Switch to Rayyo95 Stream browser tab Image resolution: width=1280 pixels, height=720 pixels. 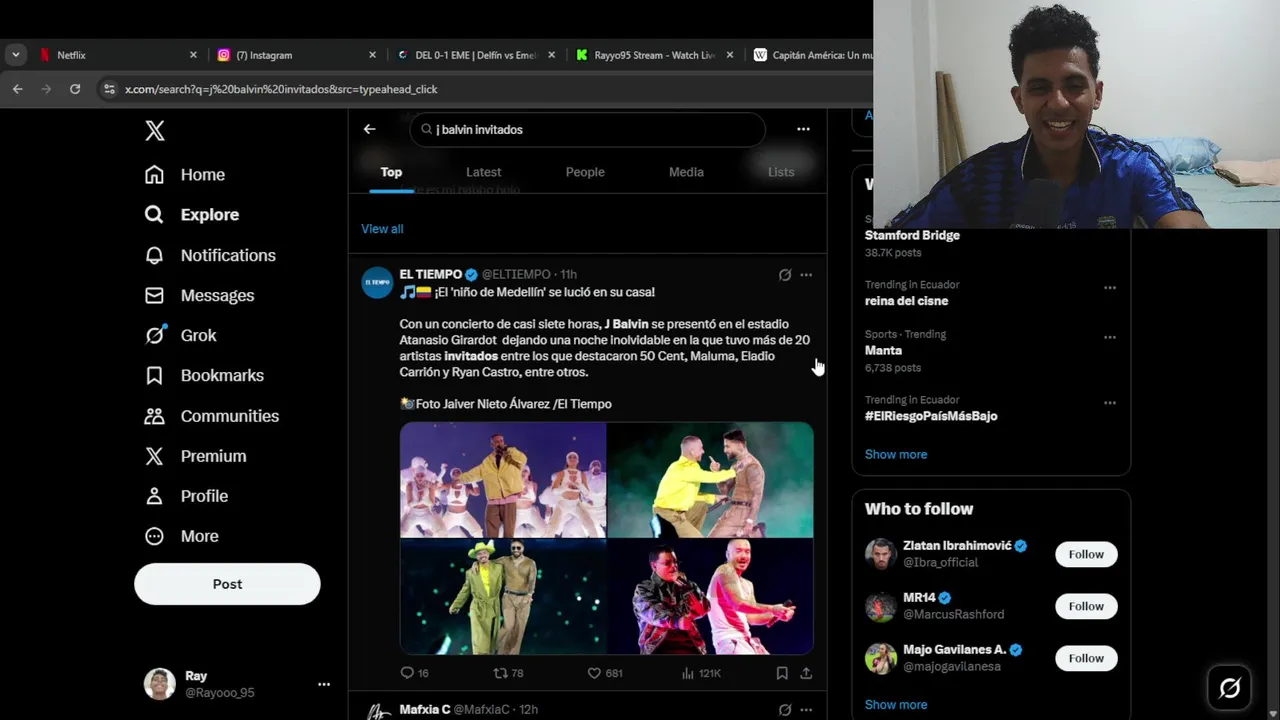653,55
